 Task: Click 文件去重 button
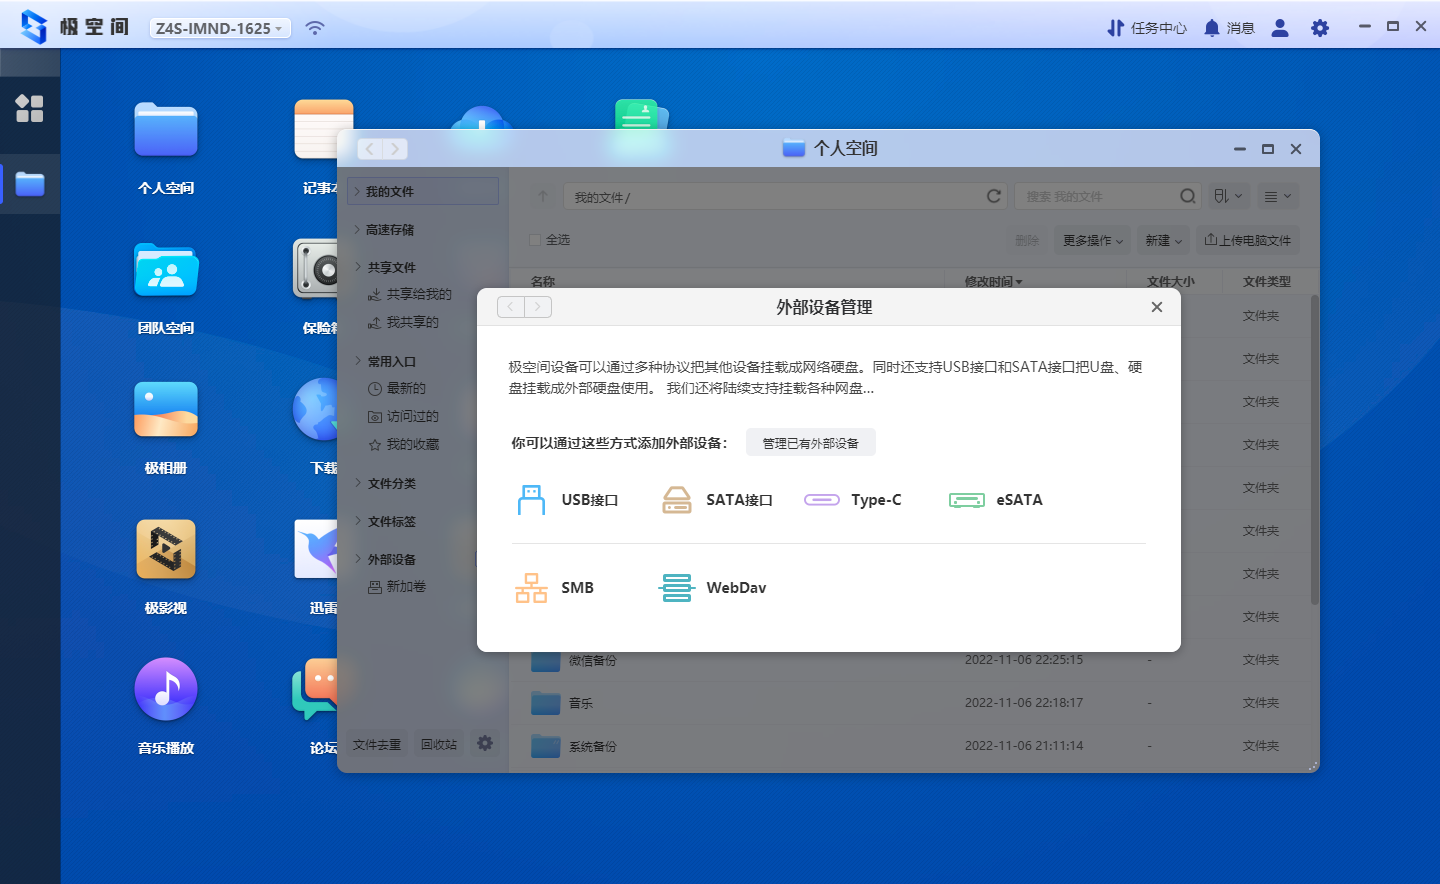[377, 744]
